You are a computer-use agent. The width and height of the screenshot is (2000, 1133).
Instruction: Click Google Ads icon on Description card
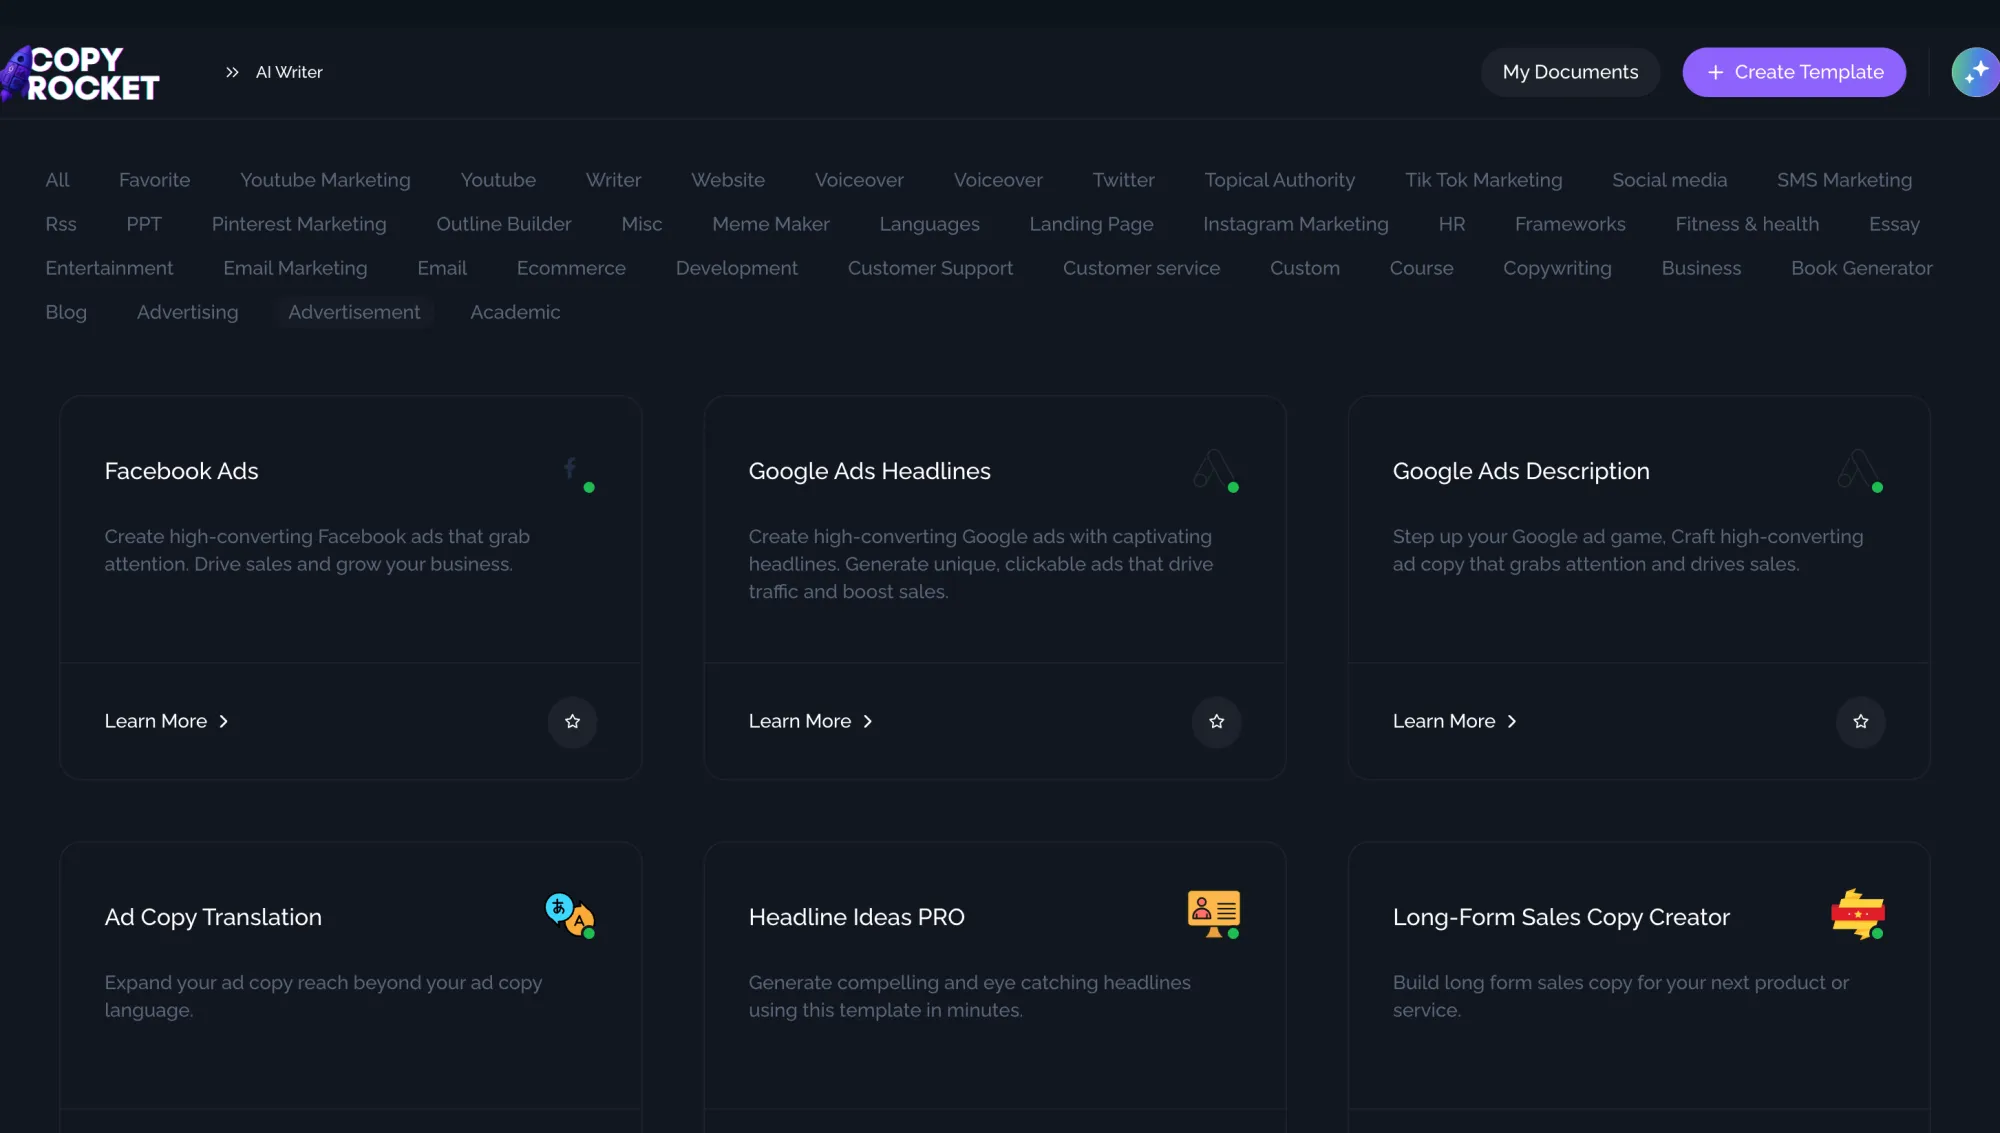click(1857, 468)
